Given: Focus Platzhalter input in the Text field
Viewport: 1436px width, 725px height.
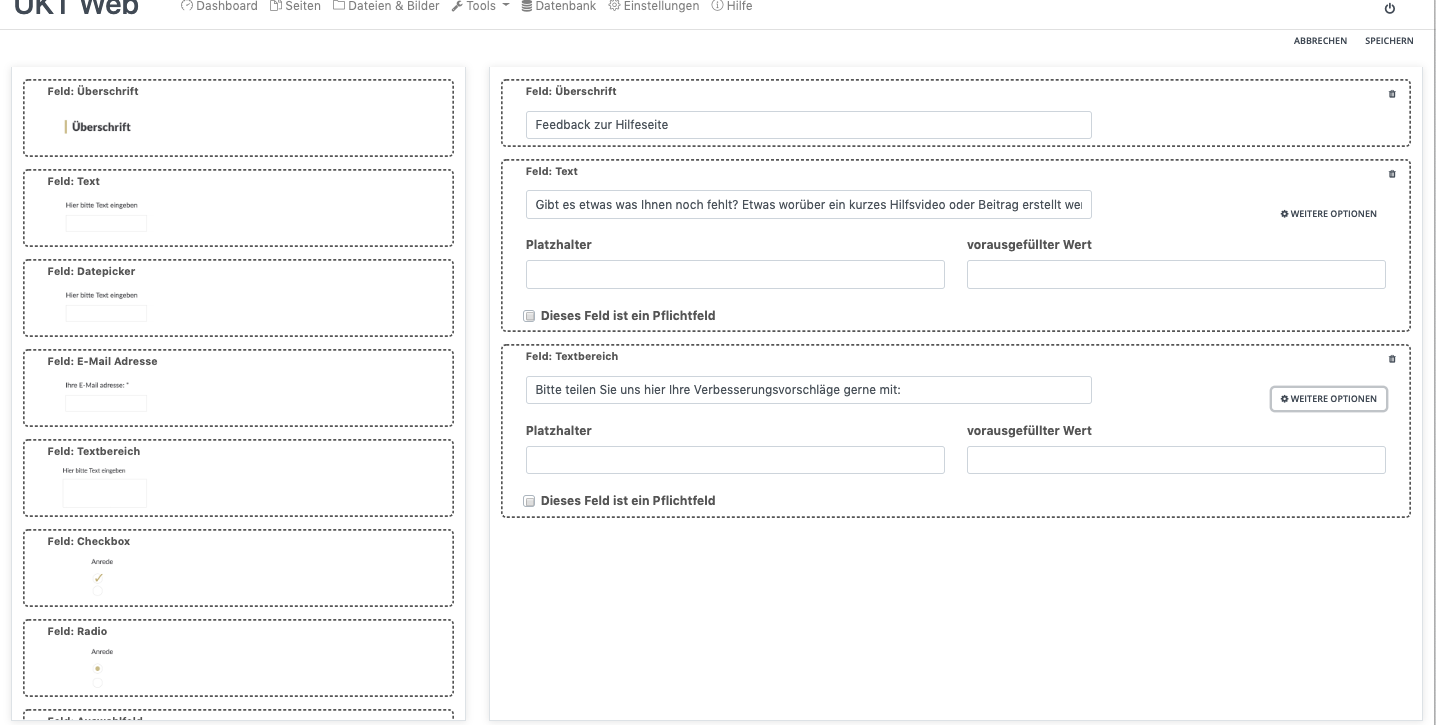Looking at the screenshot, I should 735,274.
